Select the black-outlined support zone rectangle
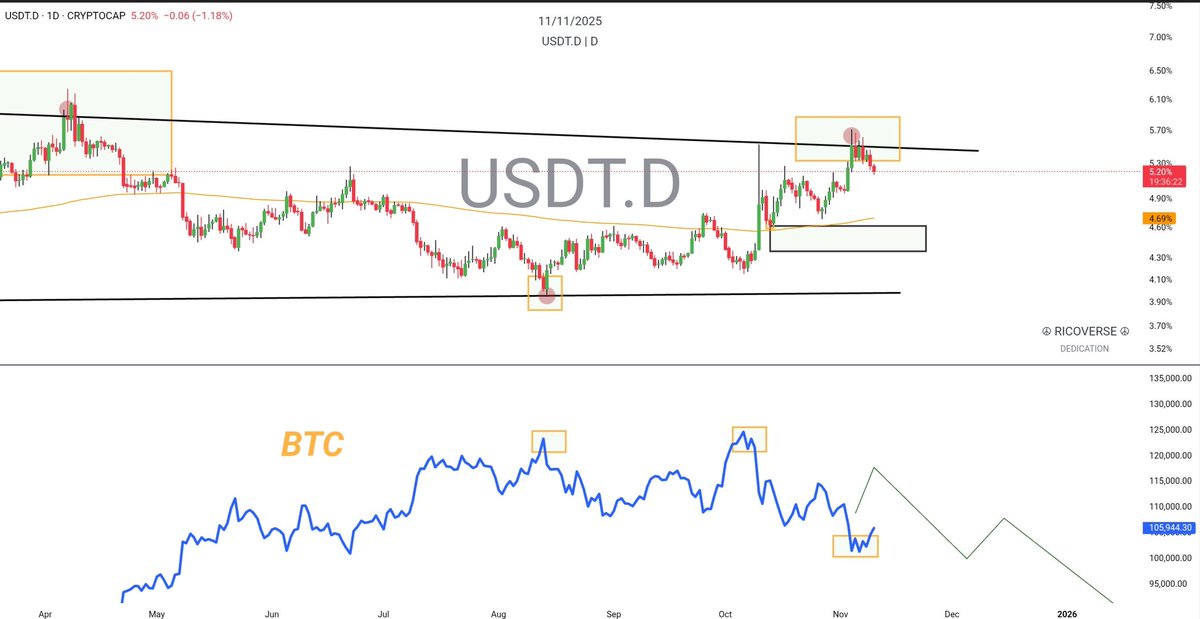The width and height of the screenshot is (1200, 619). click(x=848, y=238)
